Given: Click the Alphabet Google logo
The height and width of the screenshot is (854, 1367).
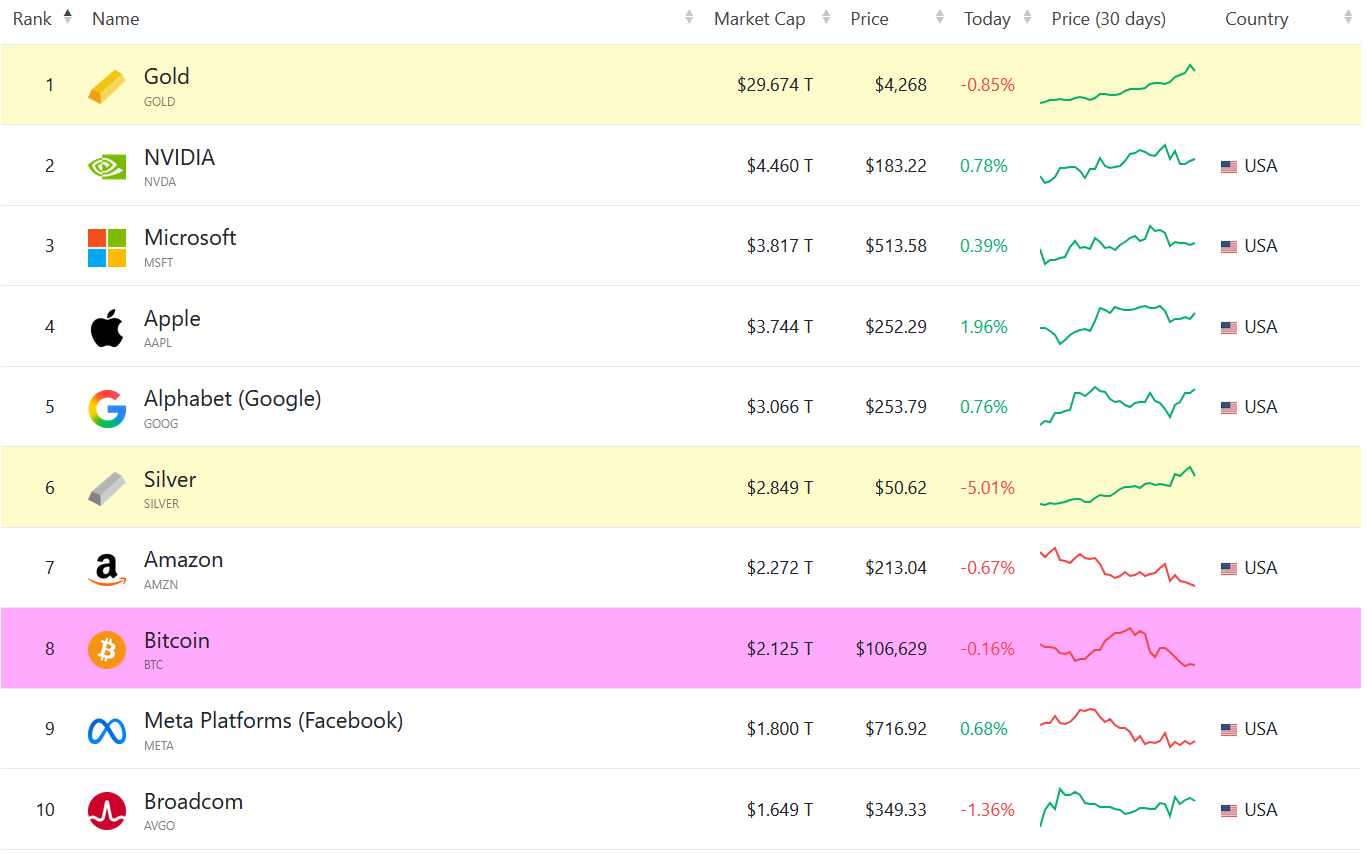Looking at the screenshot, I should coord(107,408).
